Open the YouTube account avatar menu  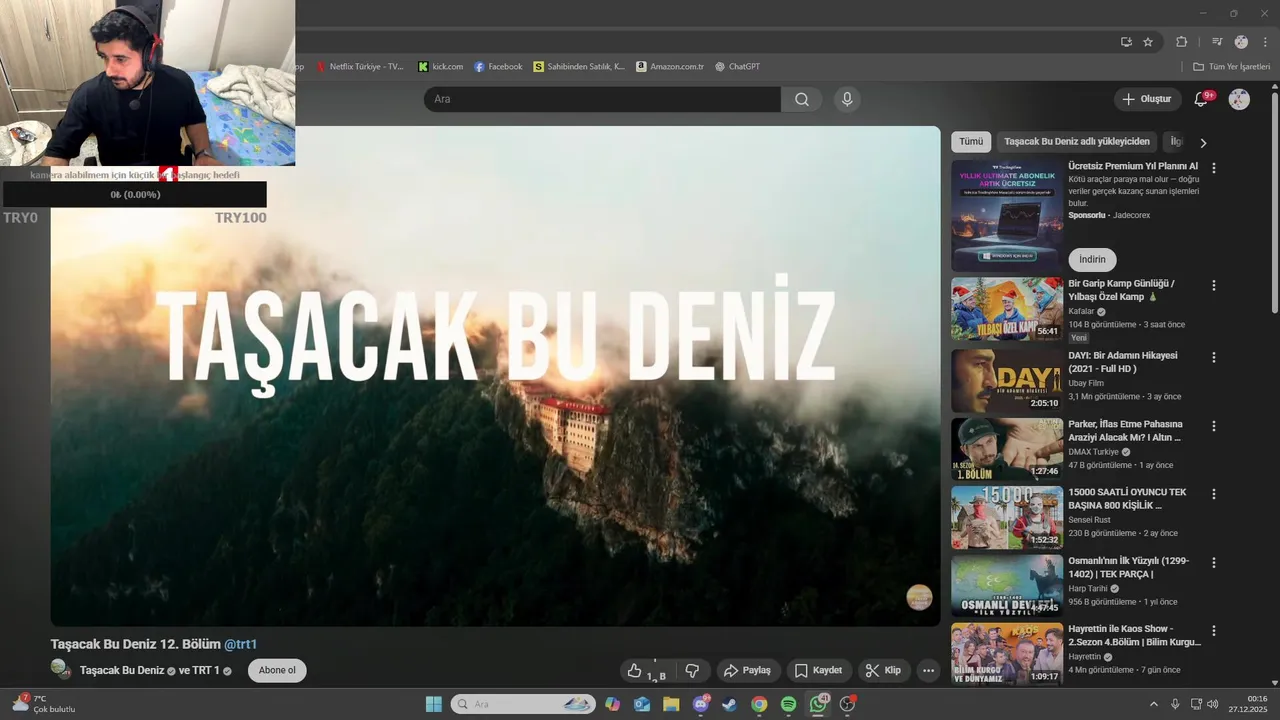(x=1239, y=99)
